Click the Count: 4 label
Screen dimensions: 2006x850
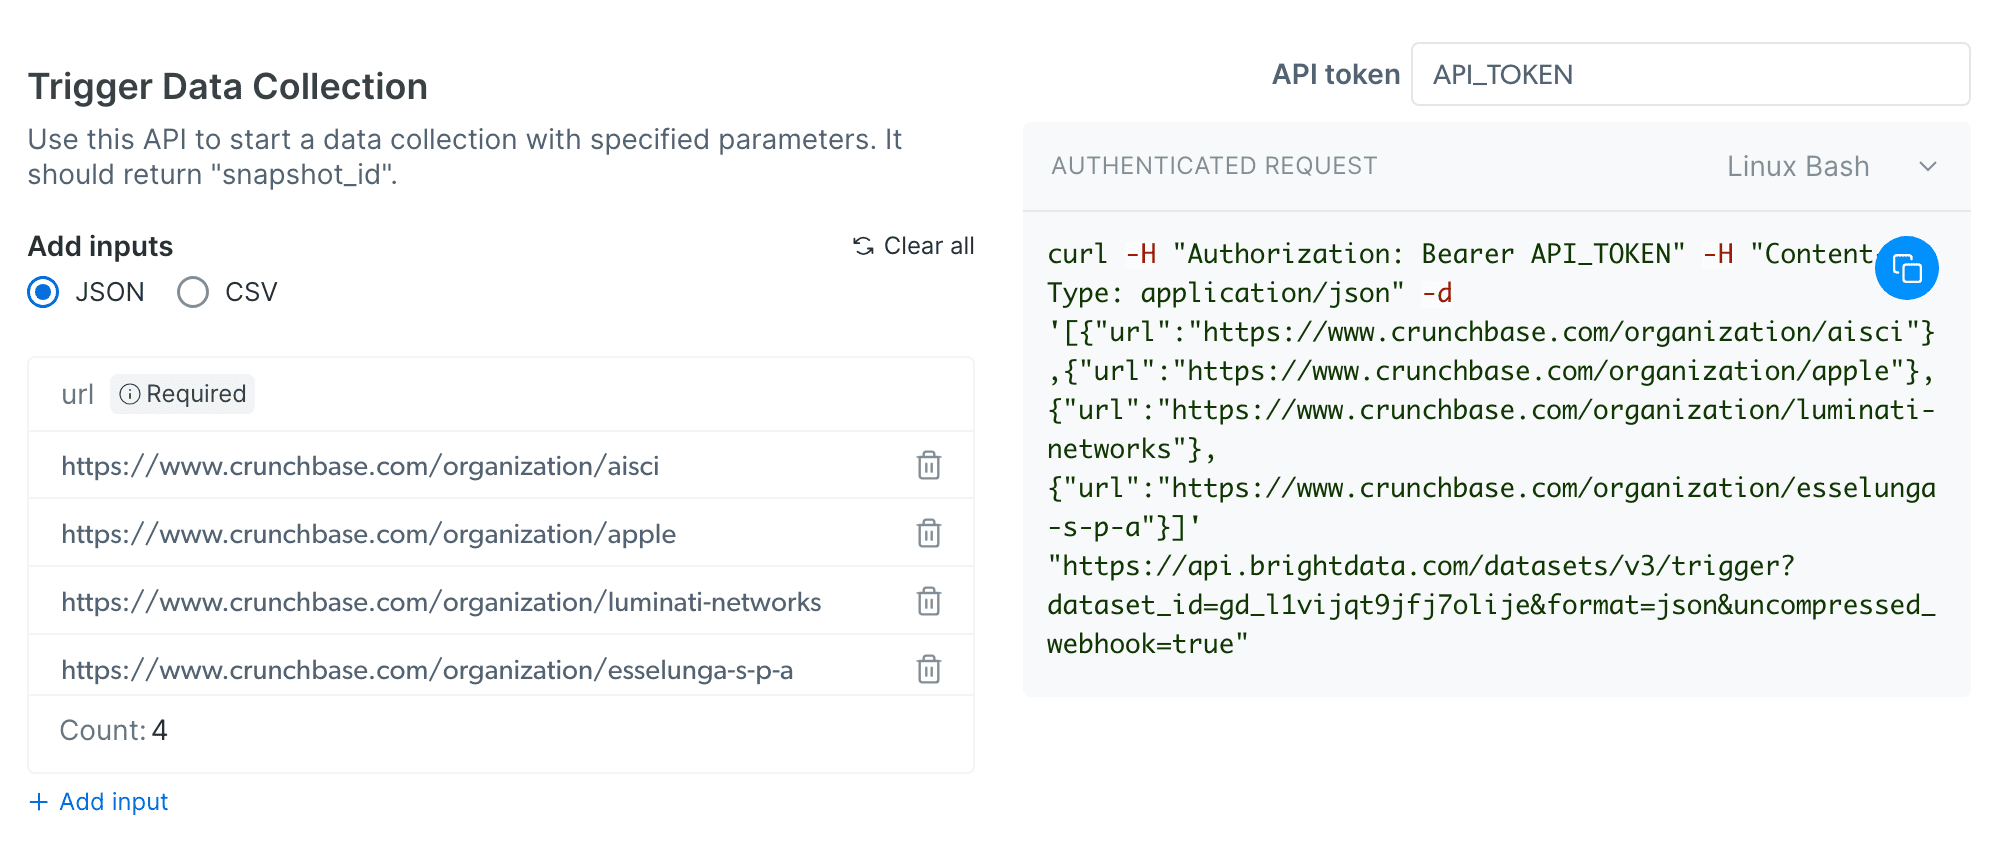(x=114, y=730)
